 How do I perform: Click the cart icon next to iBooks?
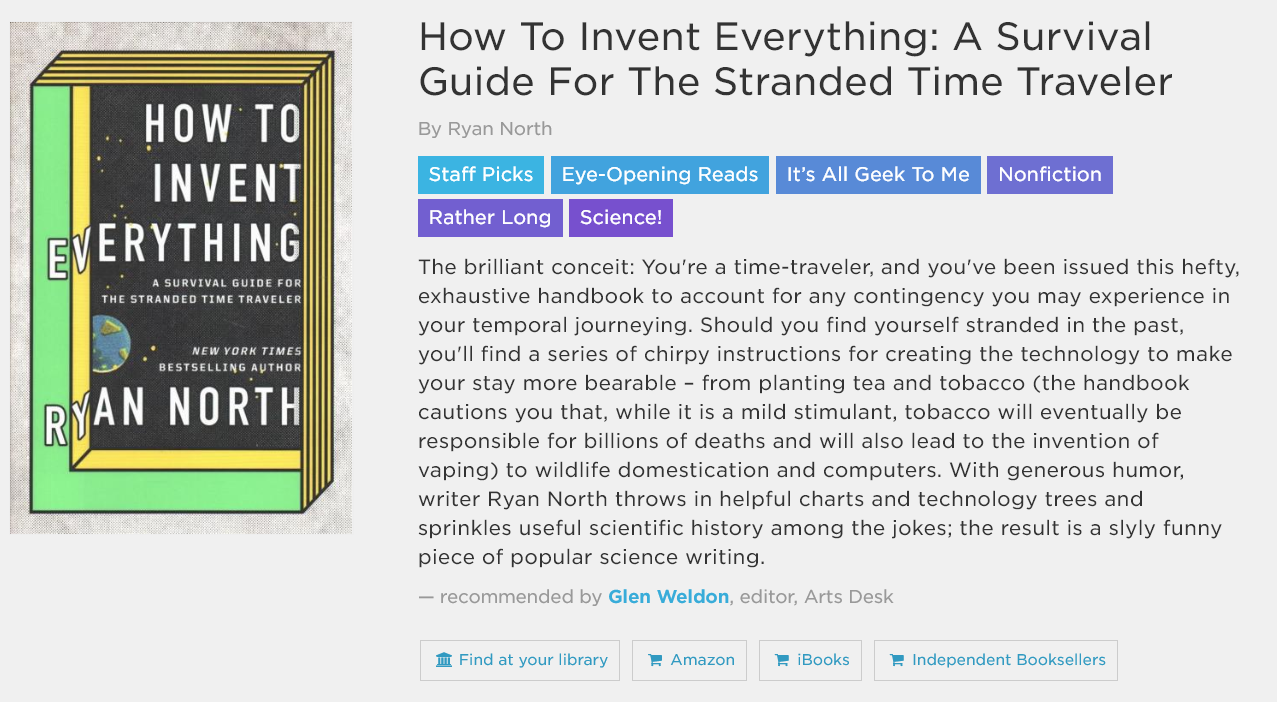(782, 660)
